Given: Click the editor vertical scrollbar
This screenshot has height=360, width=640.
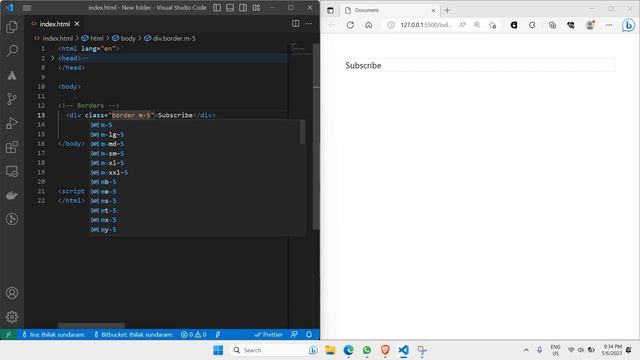Looking at the screenshot, I should [x=316, y=136].
